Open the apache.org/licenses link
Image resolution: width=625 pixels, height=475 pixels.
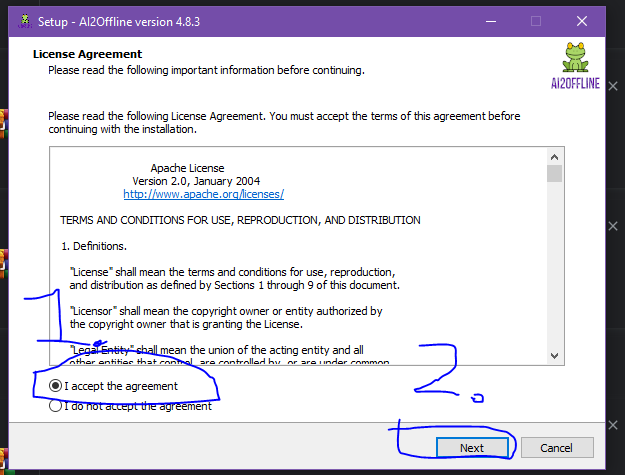click(203, 194)
